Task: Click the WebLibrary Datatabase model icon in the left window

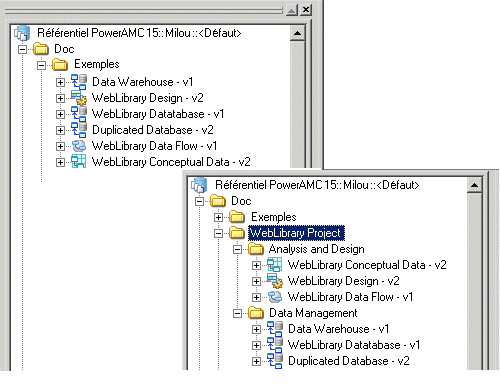Action: coord(79,114)
